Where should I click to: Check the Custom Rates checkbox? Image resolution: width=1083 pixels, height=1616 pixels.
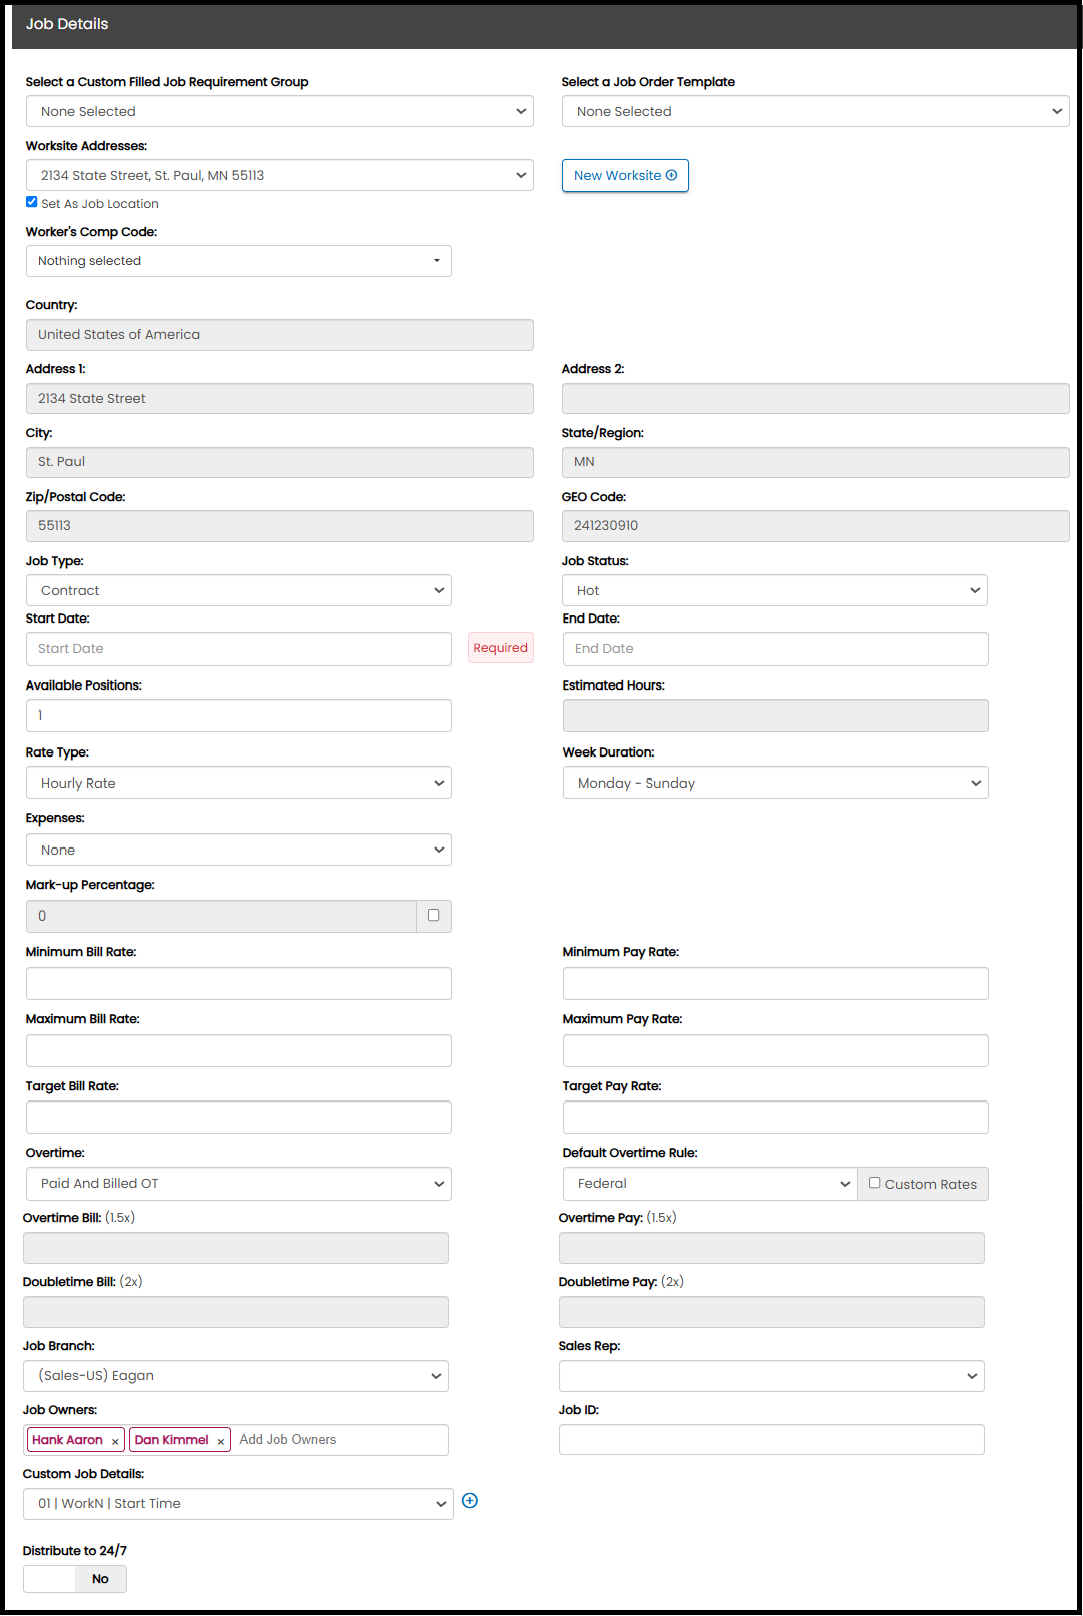pos(875,1183)
